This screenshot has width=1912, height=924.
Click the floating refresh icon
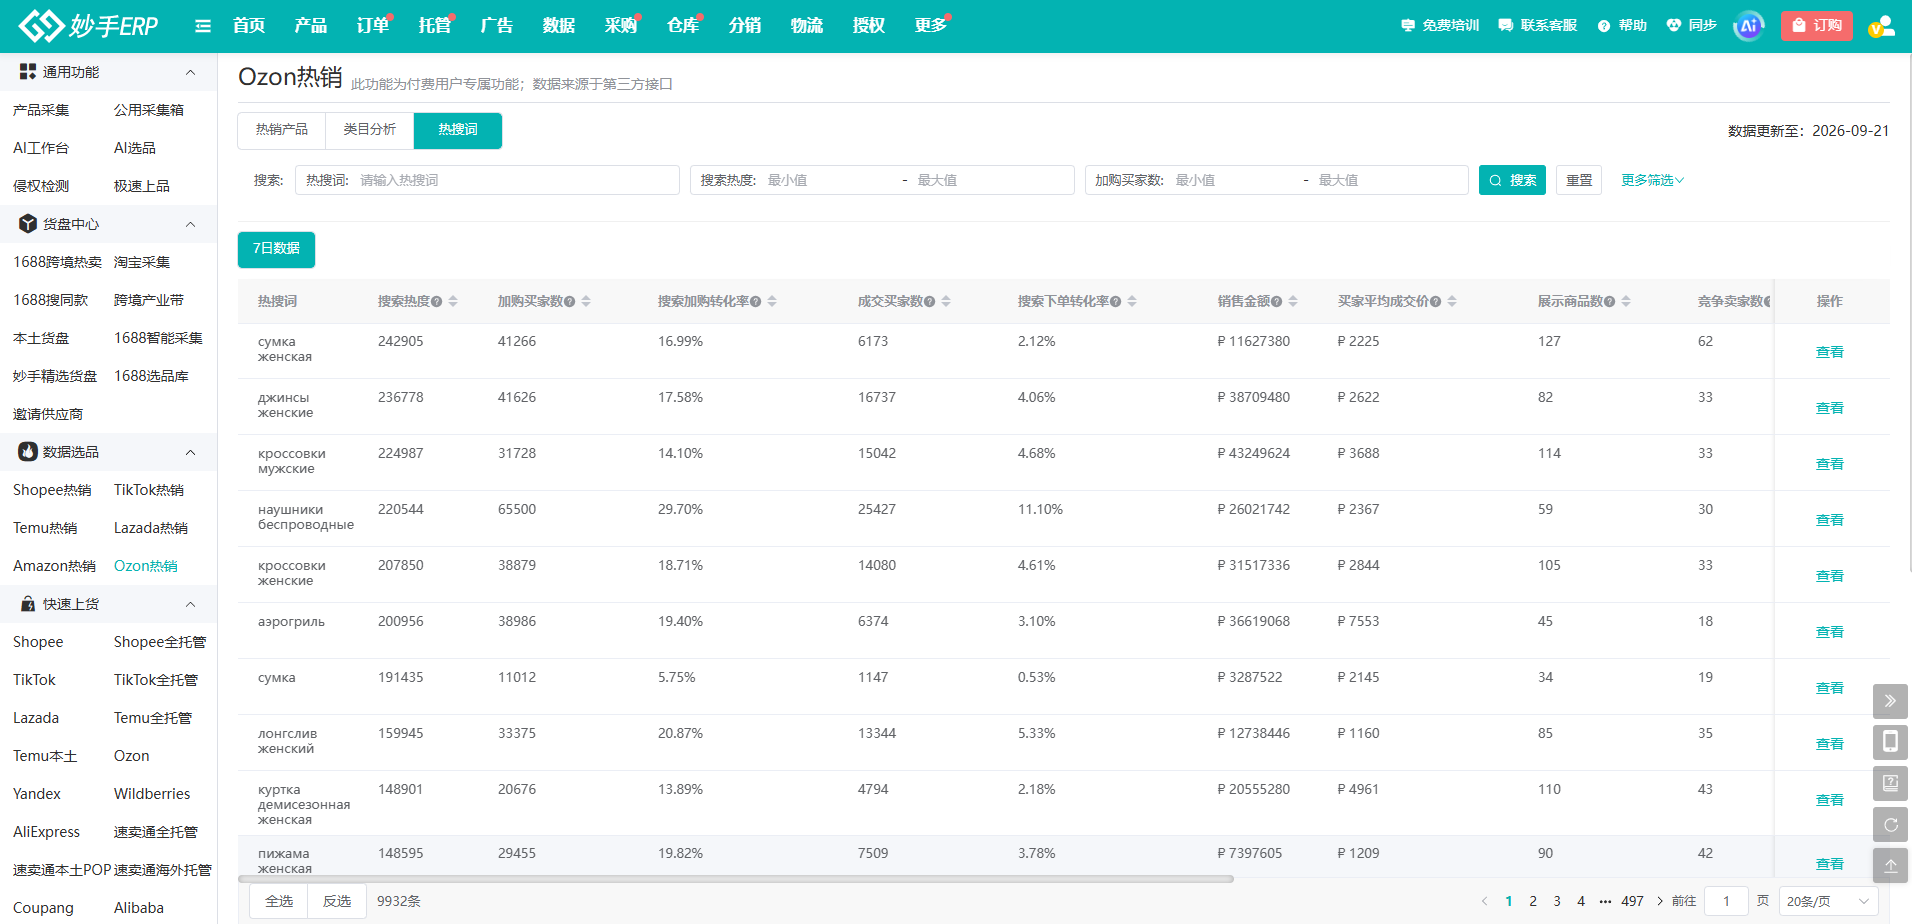1890,825
